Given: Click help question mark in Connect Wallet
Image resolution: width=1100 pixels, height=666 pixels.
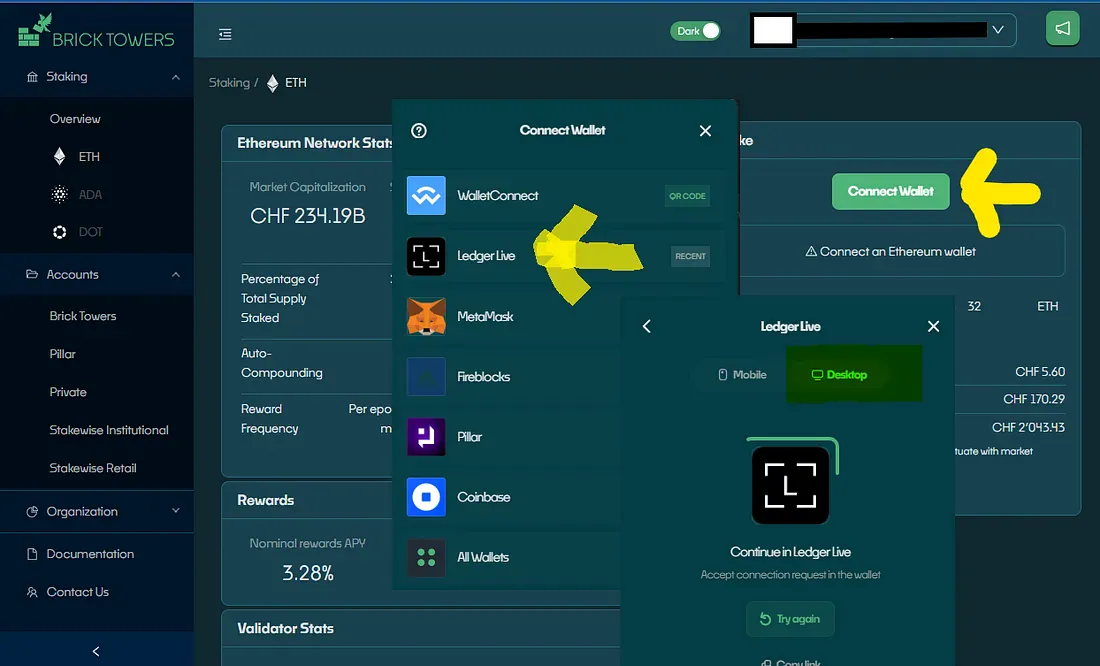Looking at the screenshot, I should click(x=419, y=131).
